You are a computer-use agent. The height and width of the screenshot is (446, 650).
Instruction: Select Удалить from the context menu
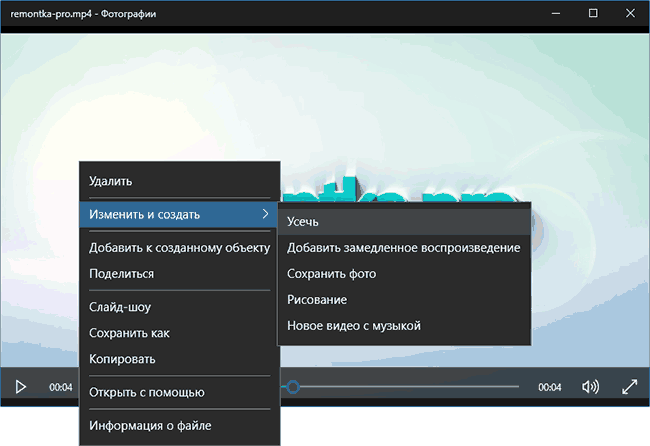110,181
